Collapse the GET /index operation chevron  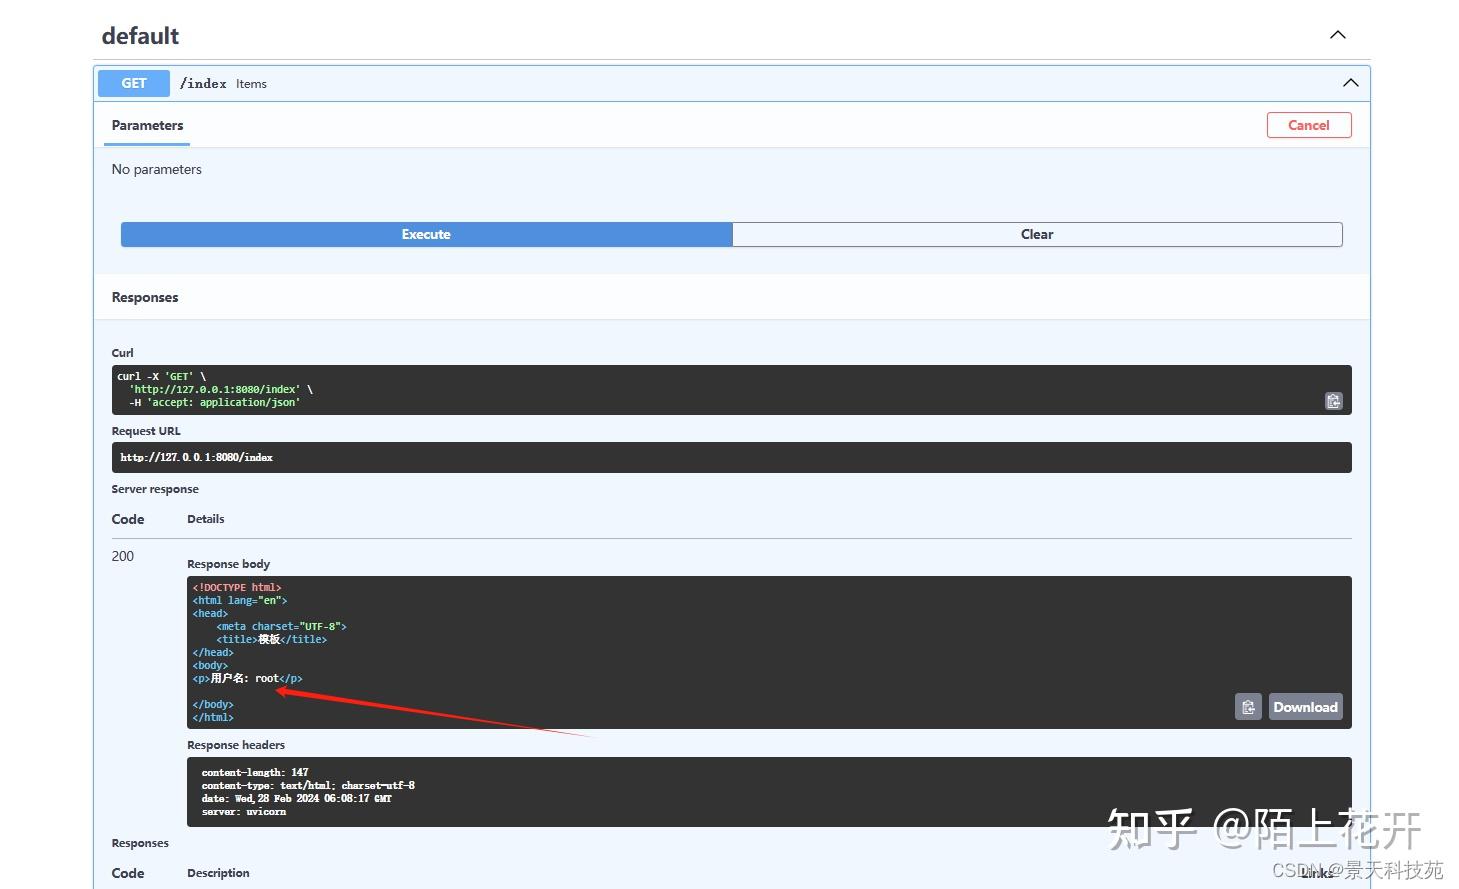[x=1350, y=83]
